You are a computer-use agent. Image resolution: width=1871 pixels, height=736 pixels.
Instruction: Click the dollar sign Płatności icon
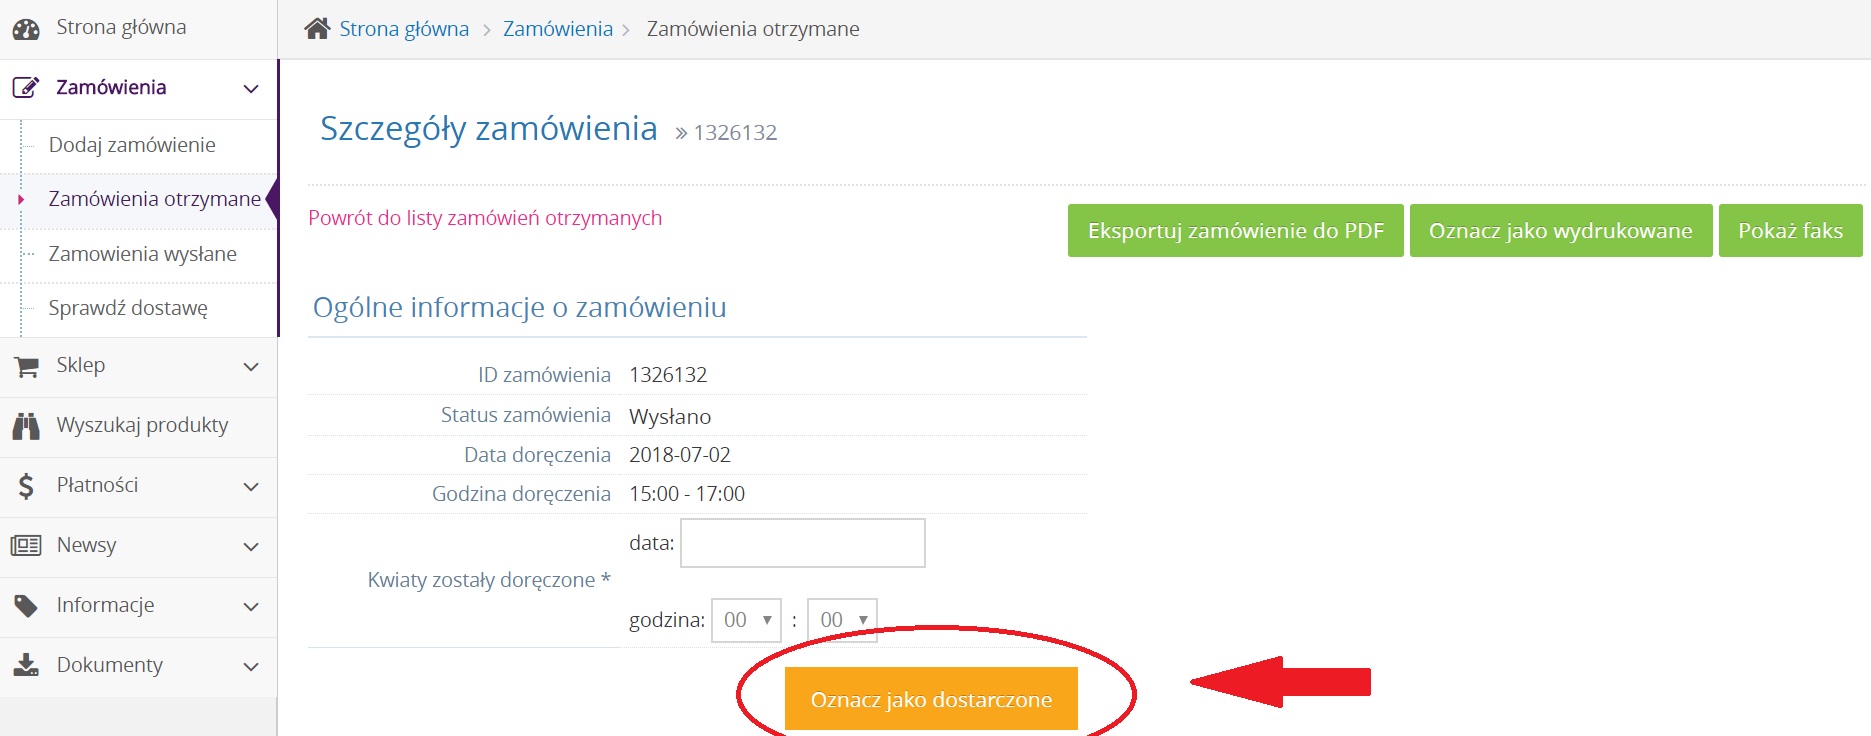(26, 486)
